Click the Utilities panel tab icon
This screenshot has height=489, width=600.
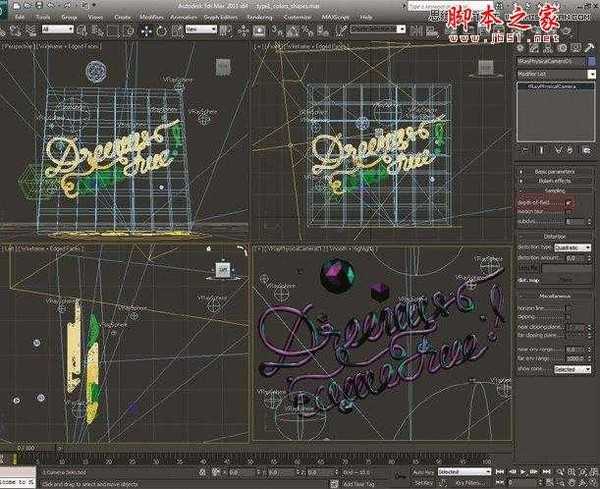[588, 45]
